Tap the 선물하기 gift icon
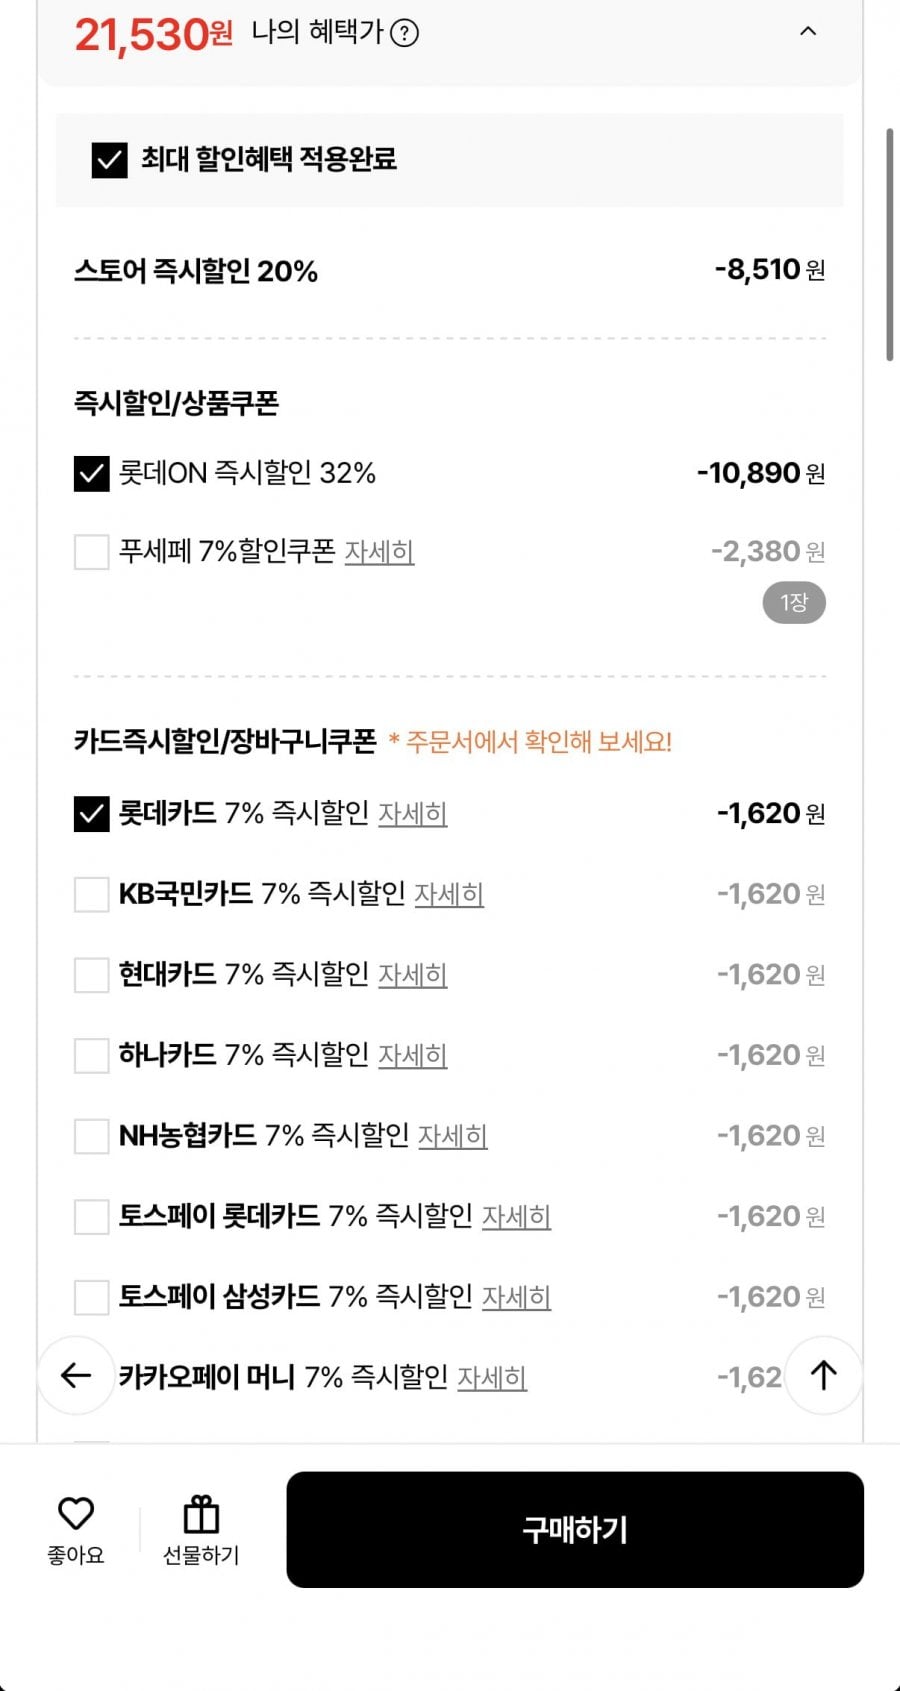 [201, 1515]
